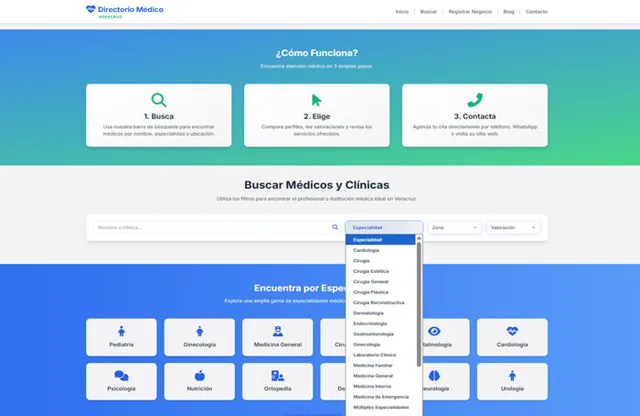This screenshot has height=416, width=640.
Task: Select Cirugía Estética in the list
Action: [380, 271]
